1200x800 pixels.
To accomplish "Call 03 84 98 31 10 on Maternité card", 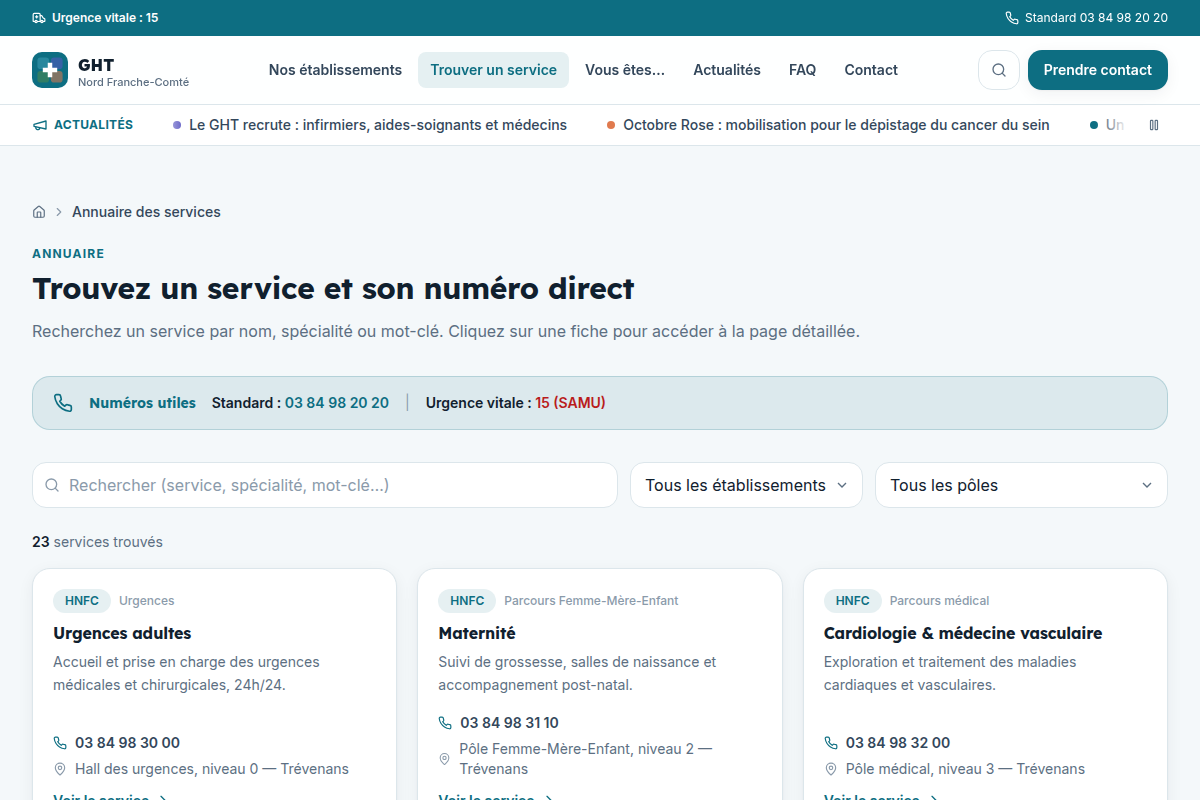I will (x=509, y=723).
